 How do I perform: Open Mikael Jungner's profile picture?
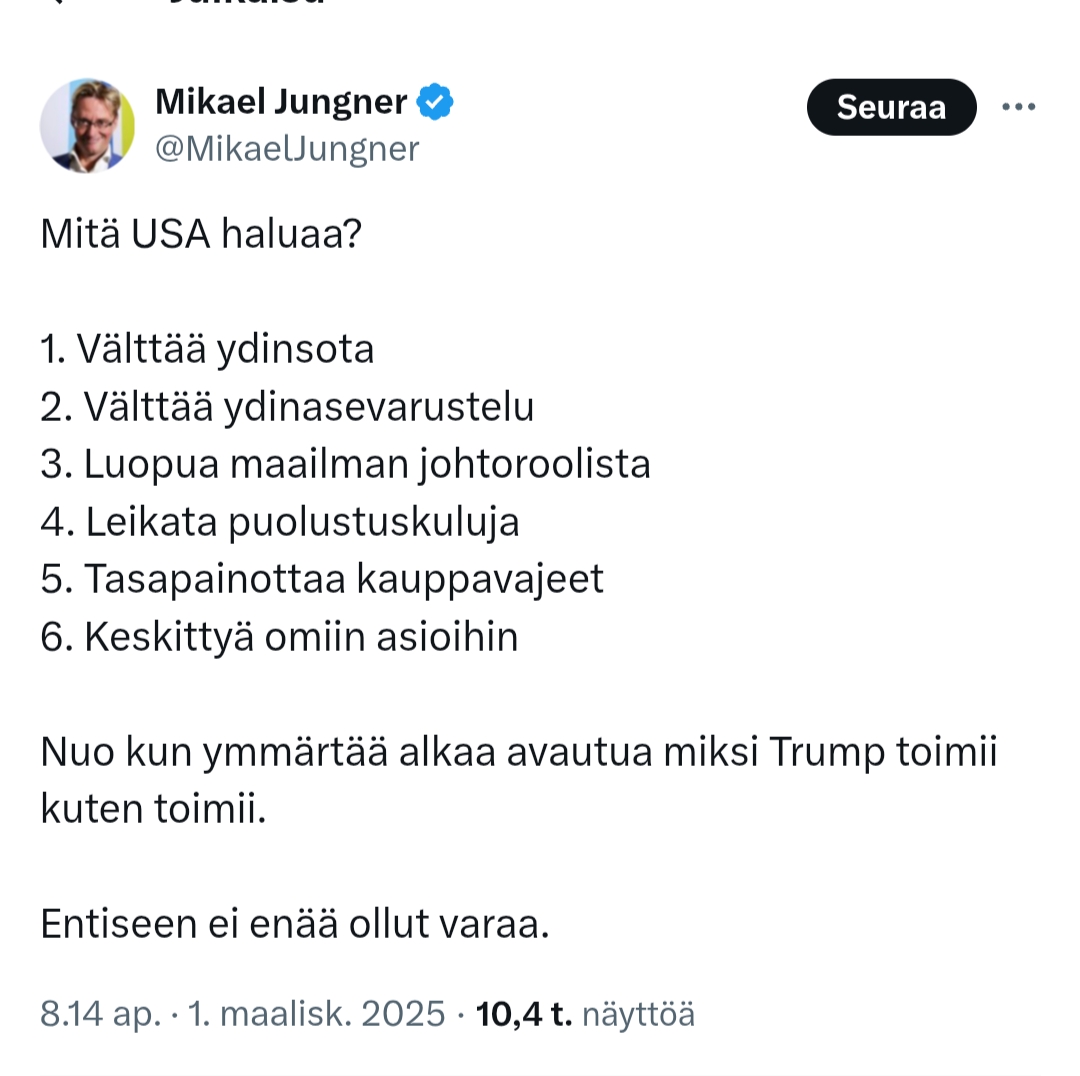coord(87,126)
